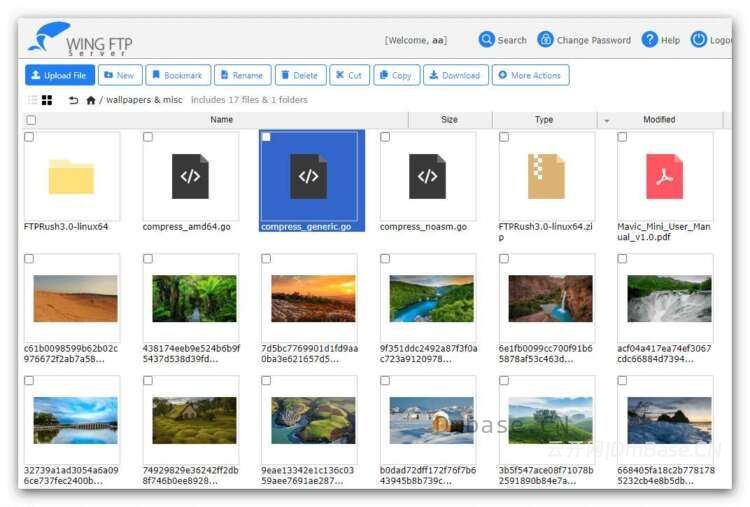The width and height of the screenshot is (750, 507).
Task: Check the compress_noasm.go checkbox
Action: coord(385,137)
